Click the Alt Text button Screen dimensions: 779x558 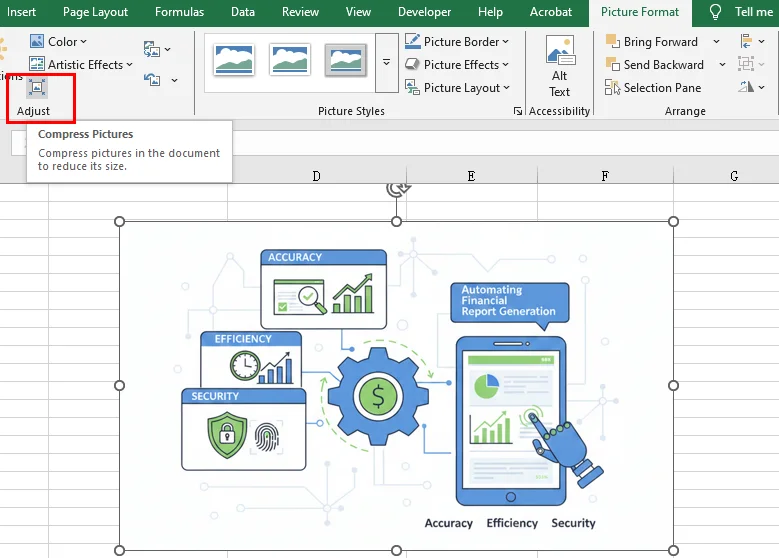tap(559, 67)
